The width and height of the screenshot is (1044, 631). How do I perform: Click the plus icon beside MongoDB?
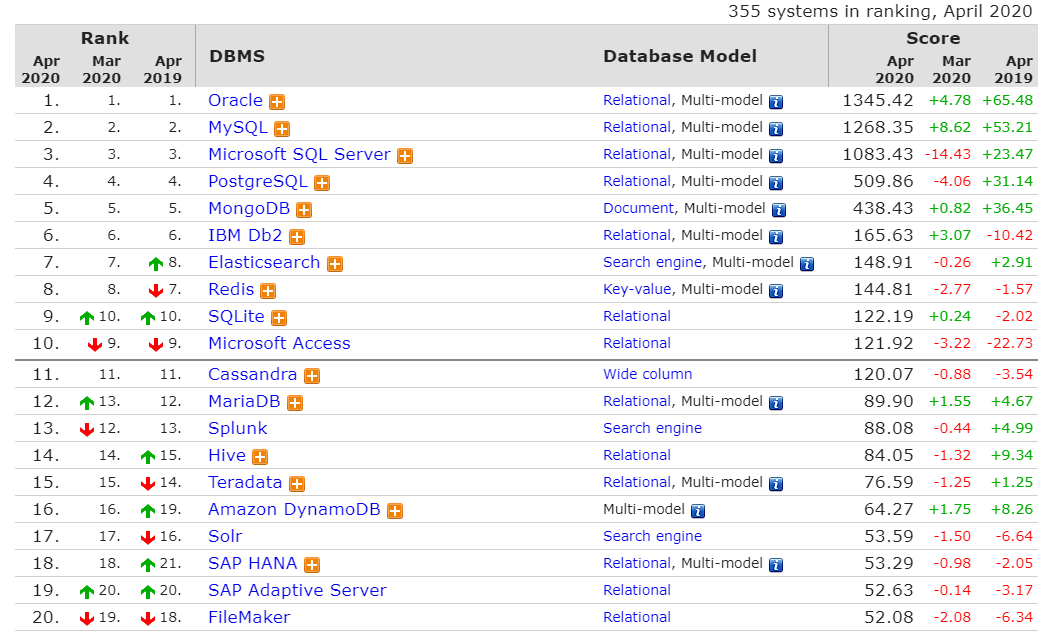[304, 210]
